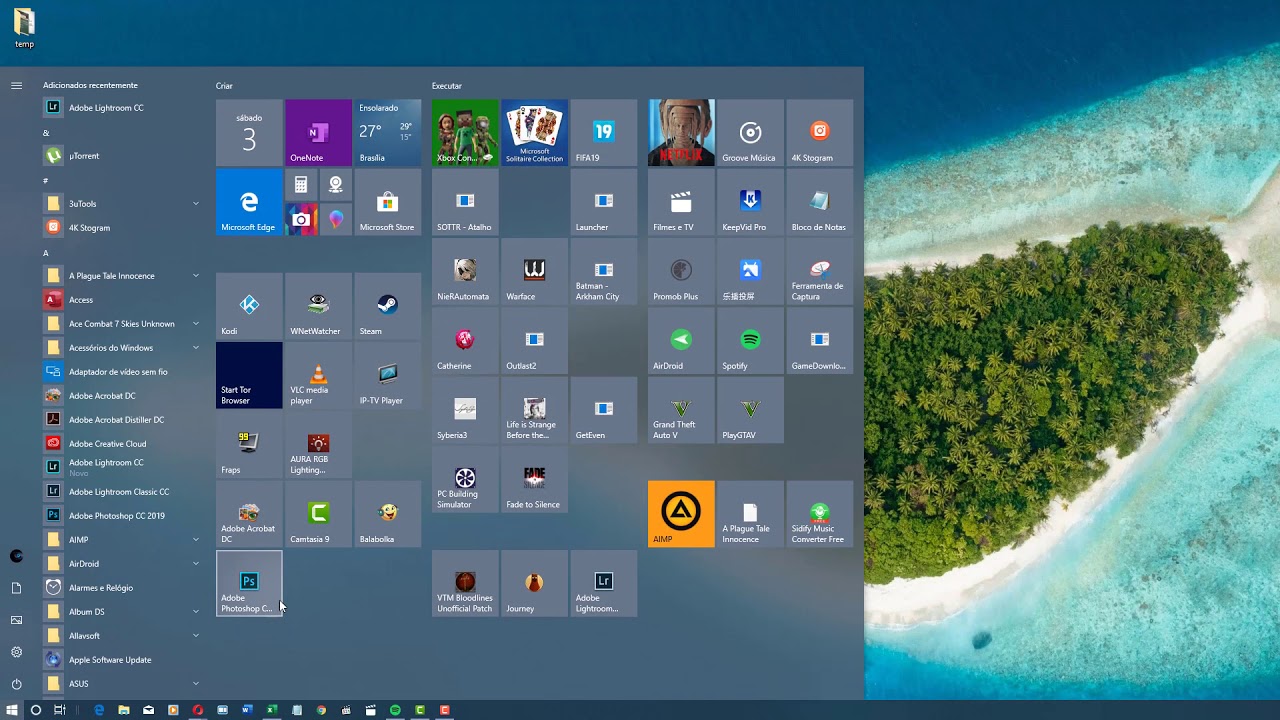This screenshot has width=1280, height=720.
Task: Open Adobe Photoshop CC 2019 in app list
Action: (122, 516)
